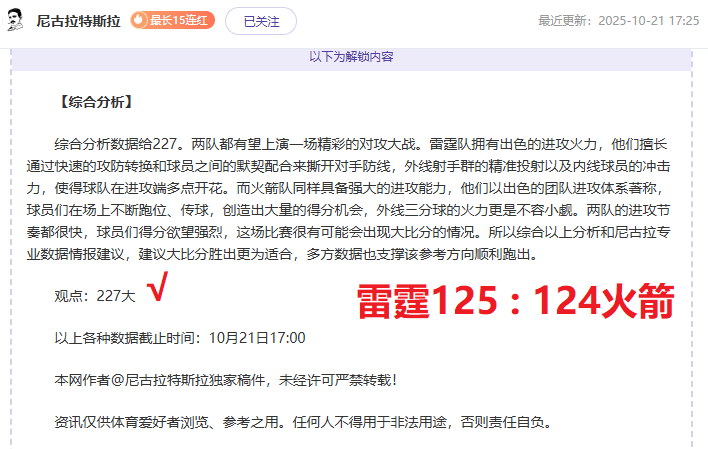Click the line ending 多方数据也支撑该参考方向顺利跑出

point(283,254)
